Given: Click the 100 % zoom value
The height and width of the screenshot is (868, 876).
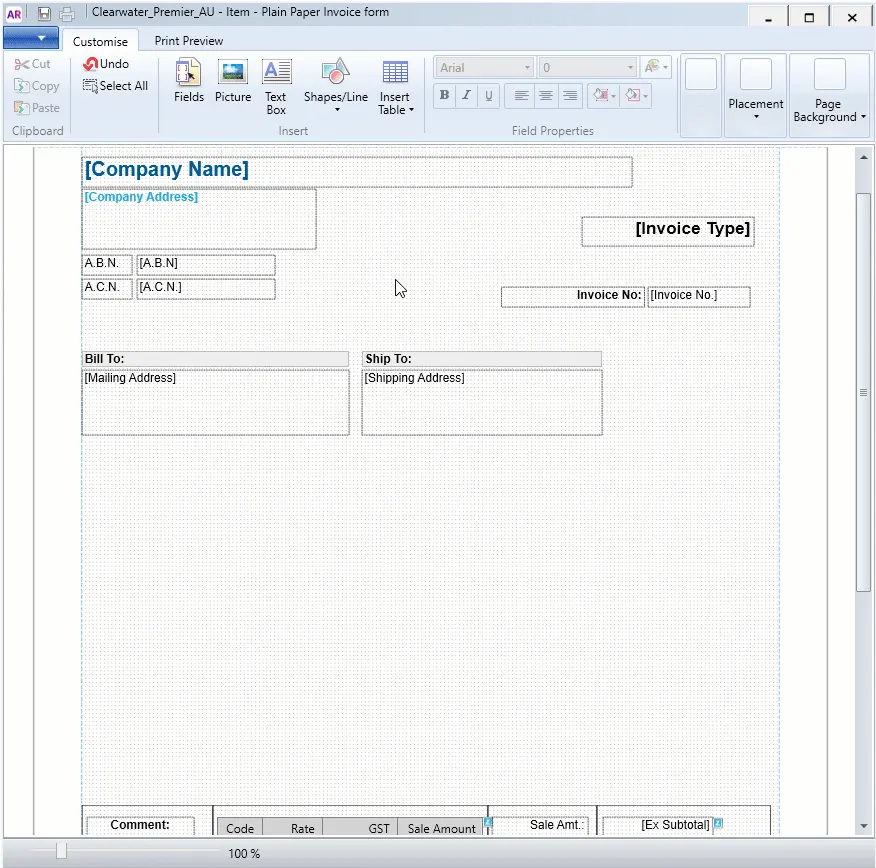Looking at the screenshot, I should 244,853.
